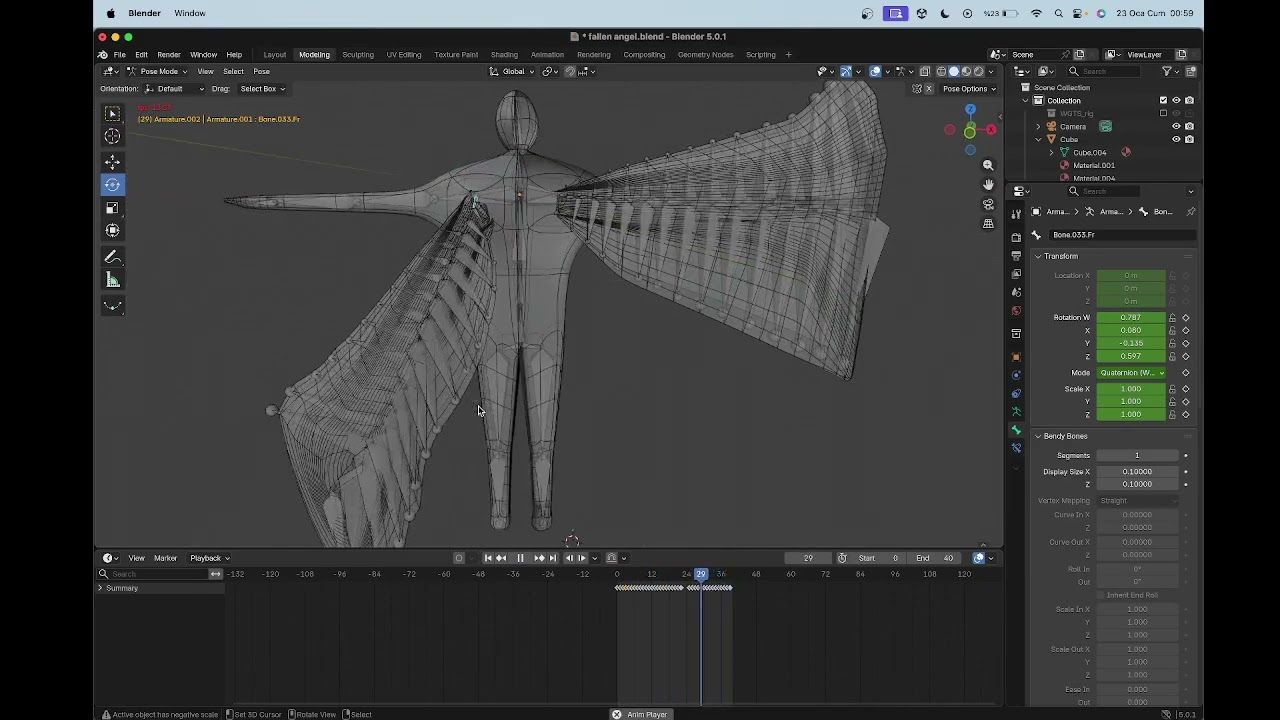1280x720 pixels.
Task: Open the Bone Constraints properties tab
Action: pos(1016,448)
